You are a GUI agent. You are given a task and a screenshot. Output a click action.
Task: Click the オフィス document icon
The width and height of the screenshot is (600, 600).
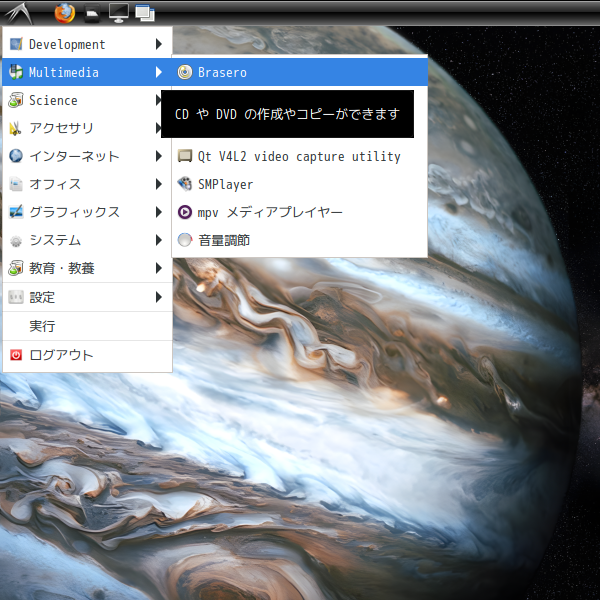(16, 184)
